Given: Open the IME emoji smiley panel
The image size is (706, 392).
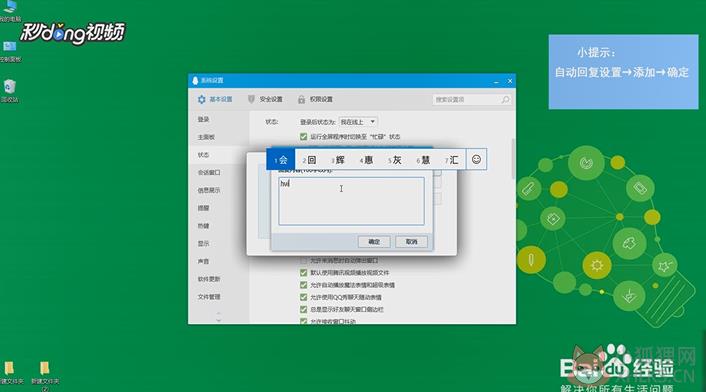Looking at the screenshot, I should click(x=476, y=159).
